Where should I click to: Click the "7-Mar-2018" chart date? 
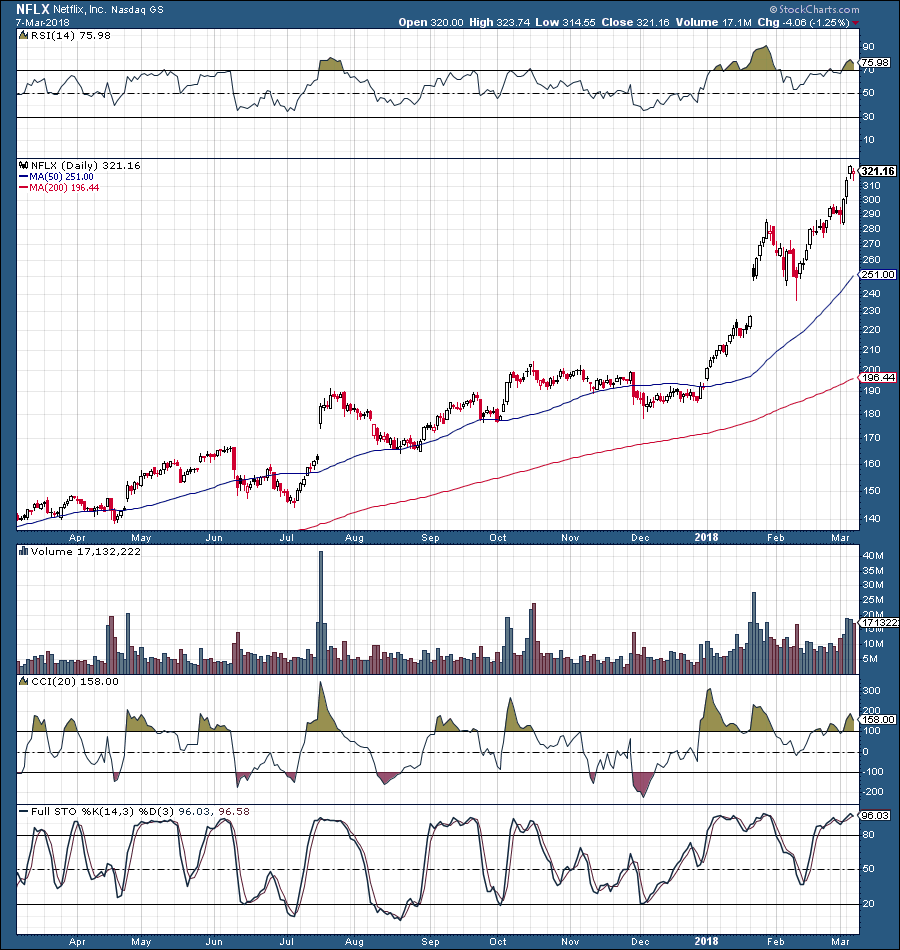point(42,23)
